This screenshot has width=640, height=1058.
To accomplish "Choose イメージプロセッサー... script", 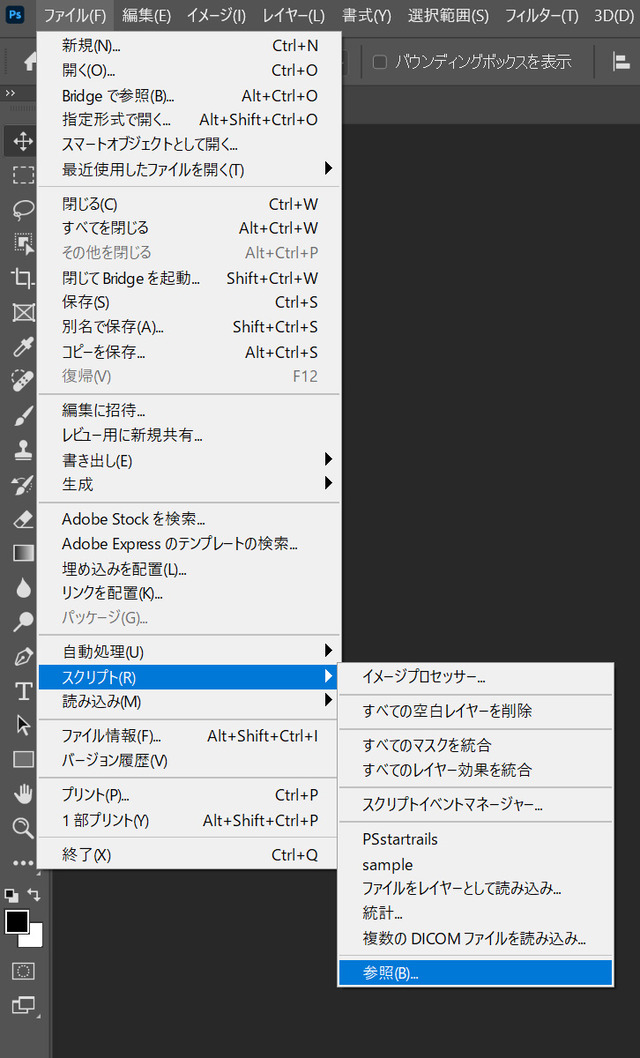I will [475, 676].
